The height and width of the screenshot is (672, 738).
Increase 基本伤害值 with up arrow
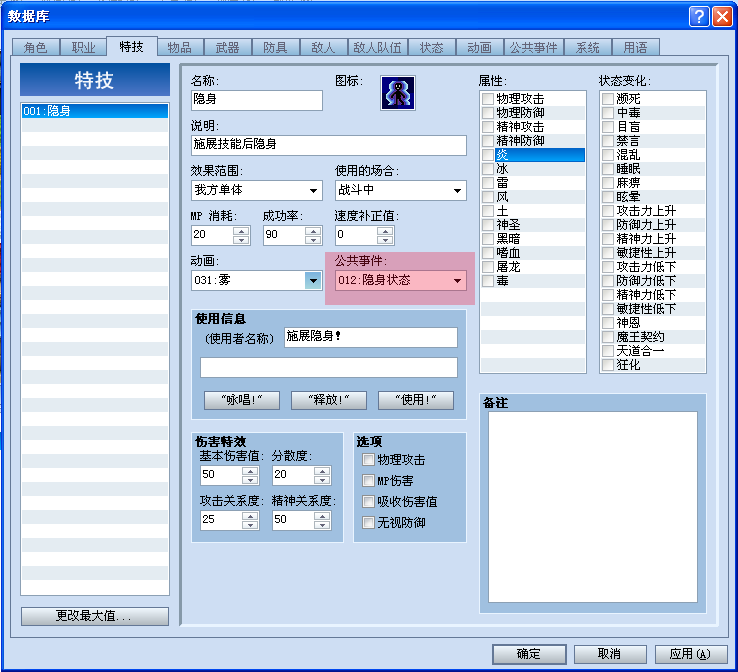pos(250,471)
